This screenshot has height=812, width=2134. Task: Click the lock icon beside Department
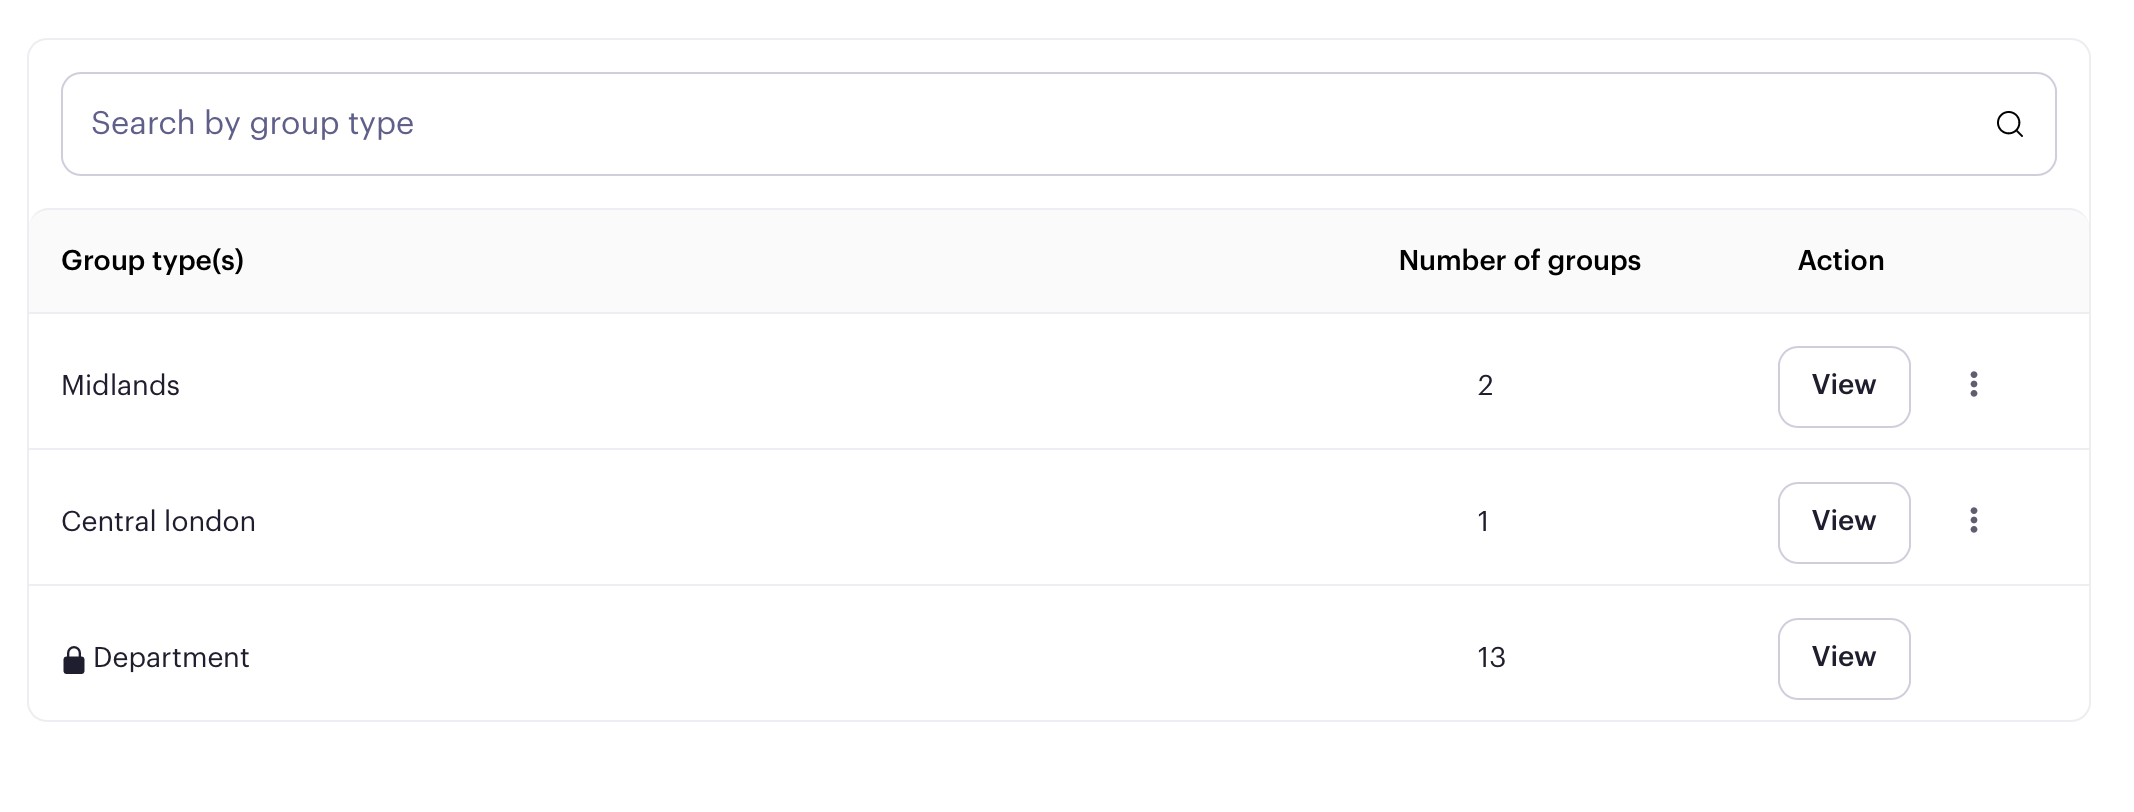click(74, 660)
